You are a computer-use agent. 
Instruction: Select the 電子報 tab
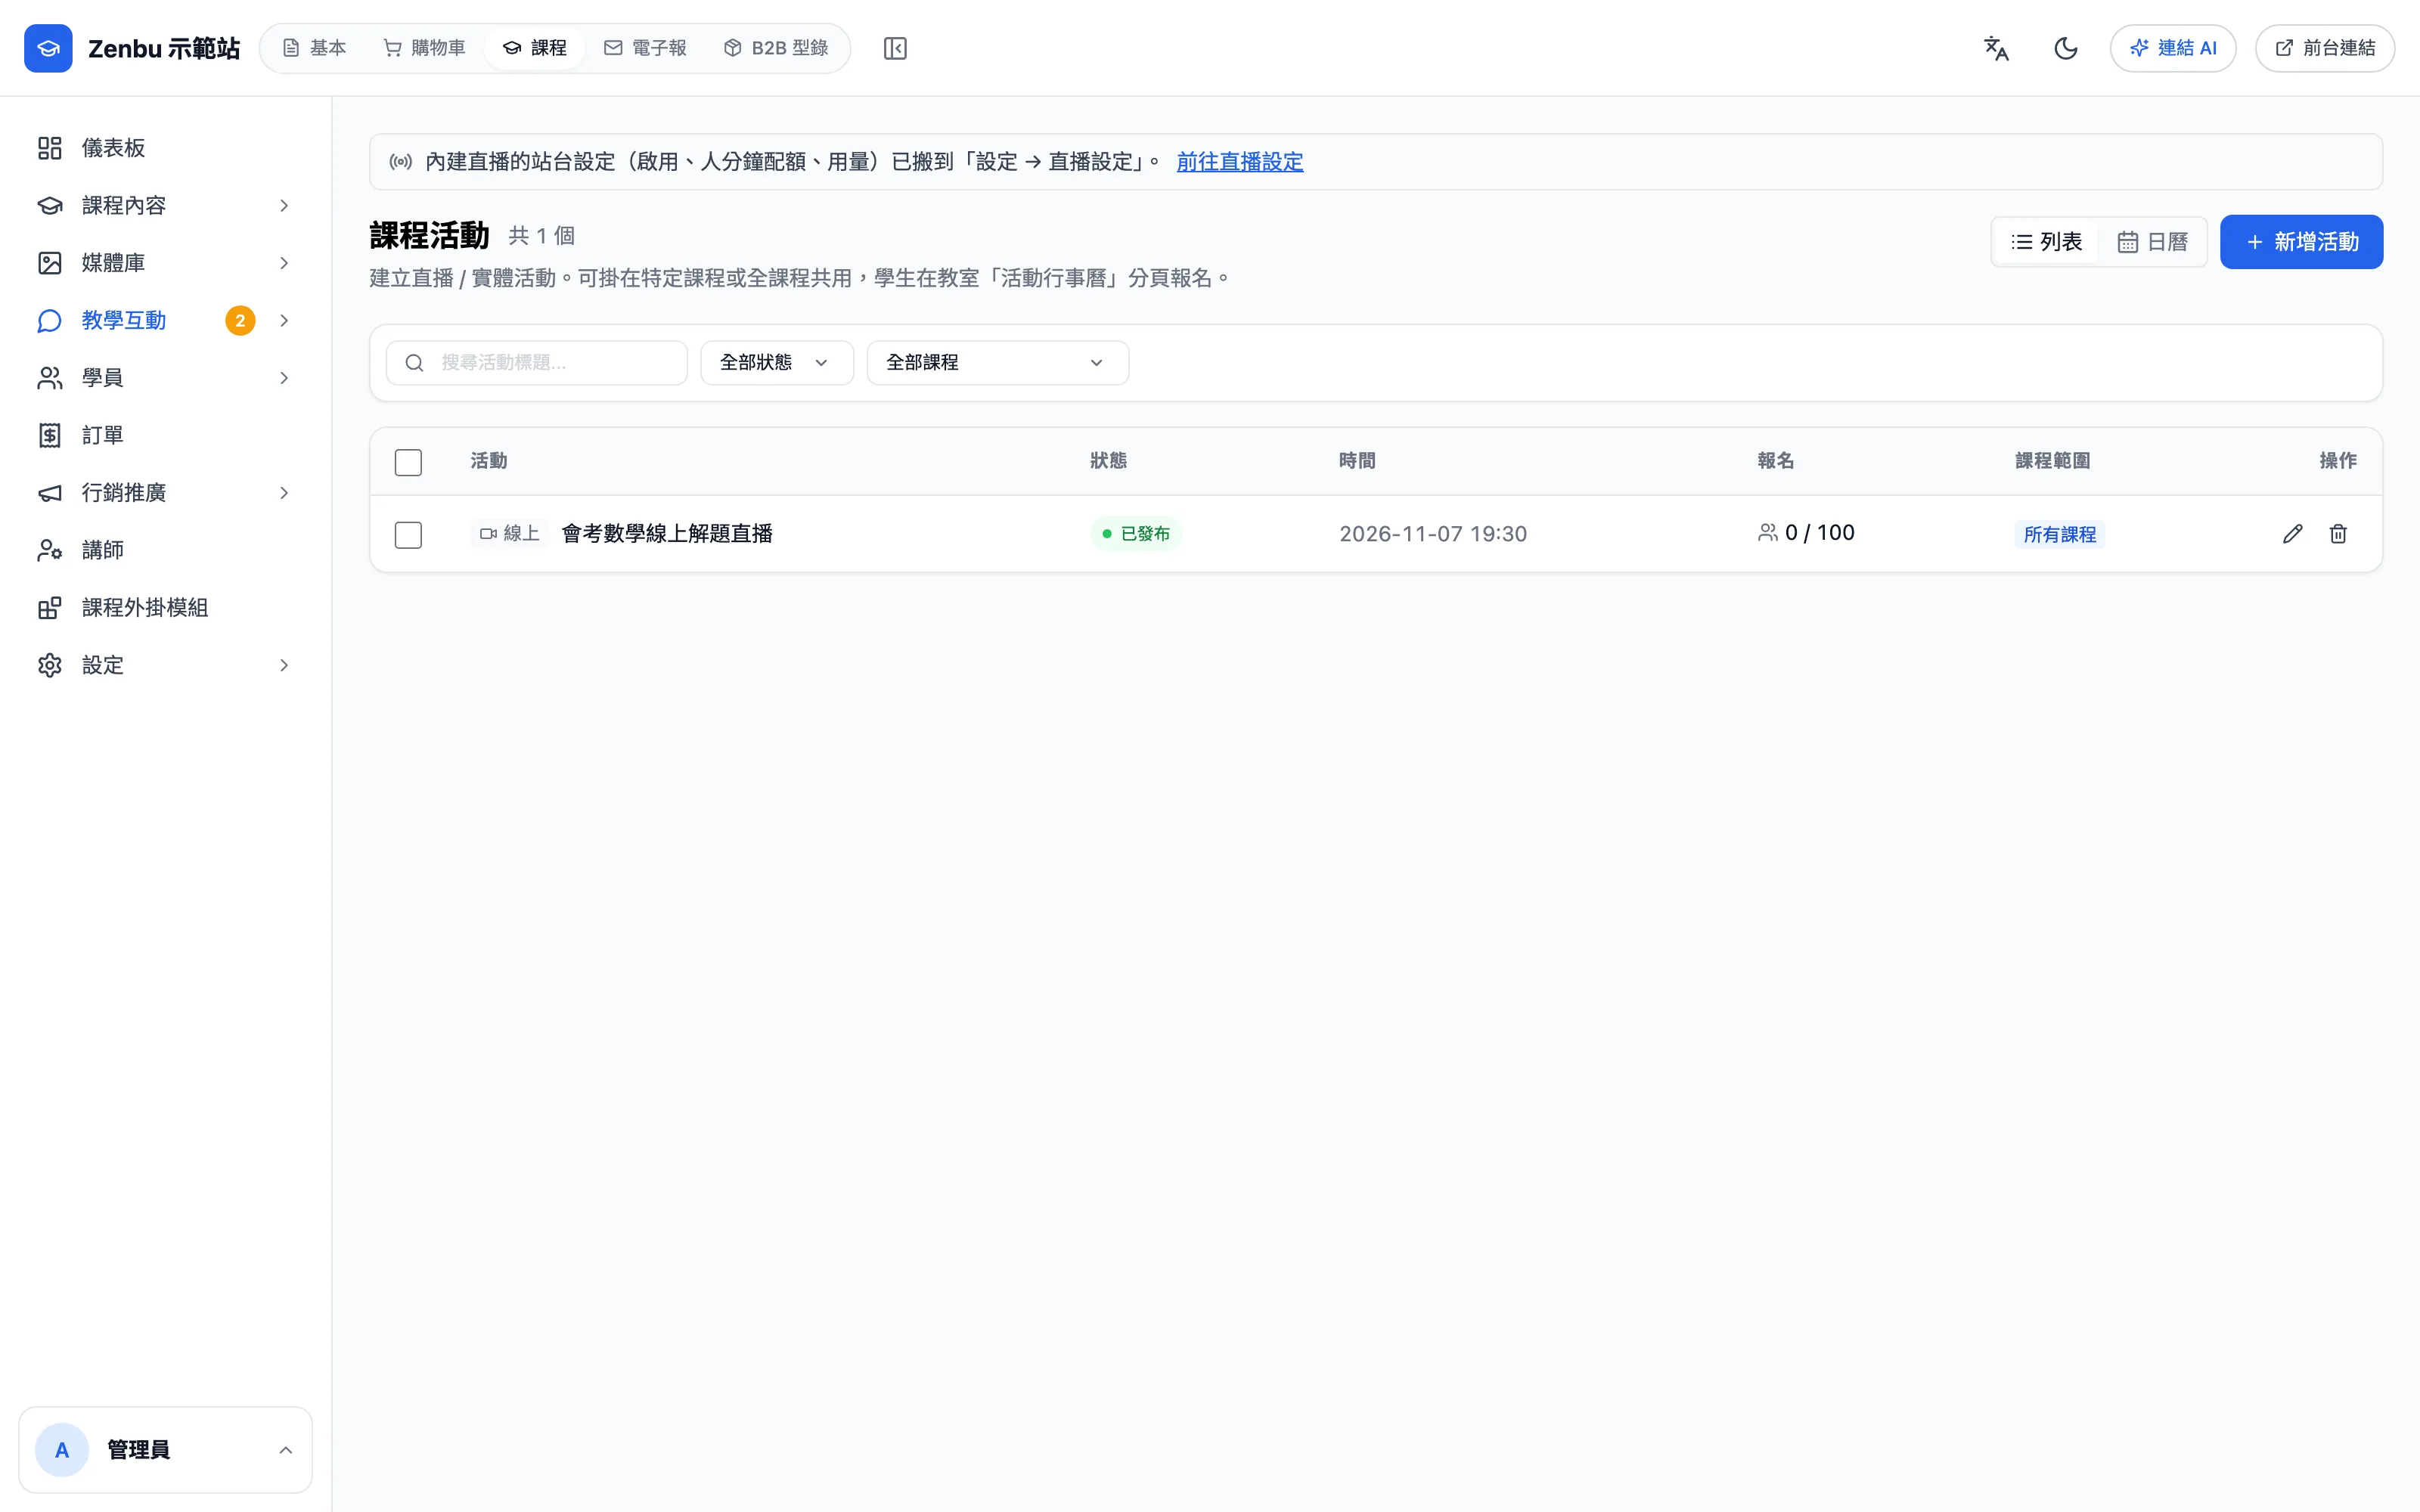646,48
